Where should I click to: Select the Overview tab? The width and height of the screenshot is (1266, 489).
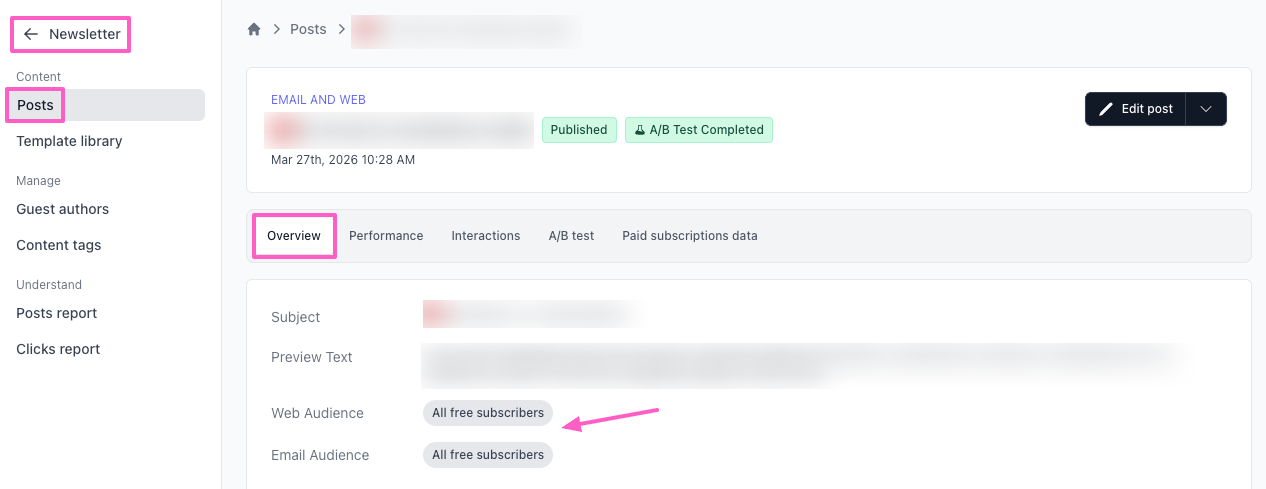tap(294, 236)
